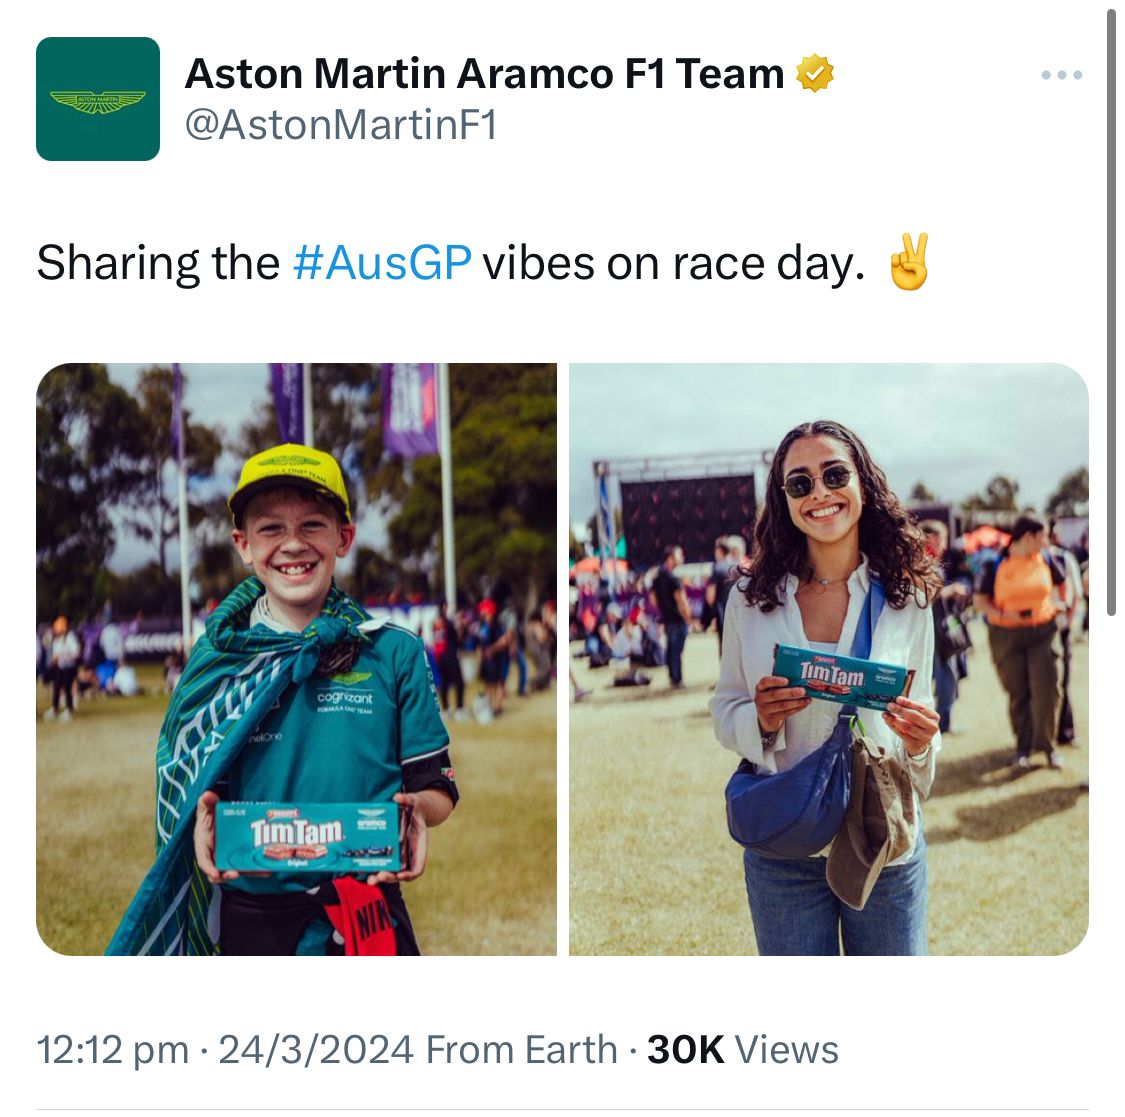Viewport: 1125px width, 1117px height.
Task: Visit the @AstonMartinF1 handle
Action: click(x=341, y=126)
